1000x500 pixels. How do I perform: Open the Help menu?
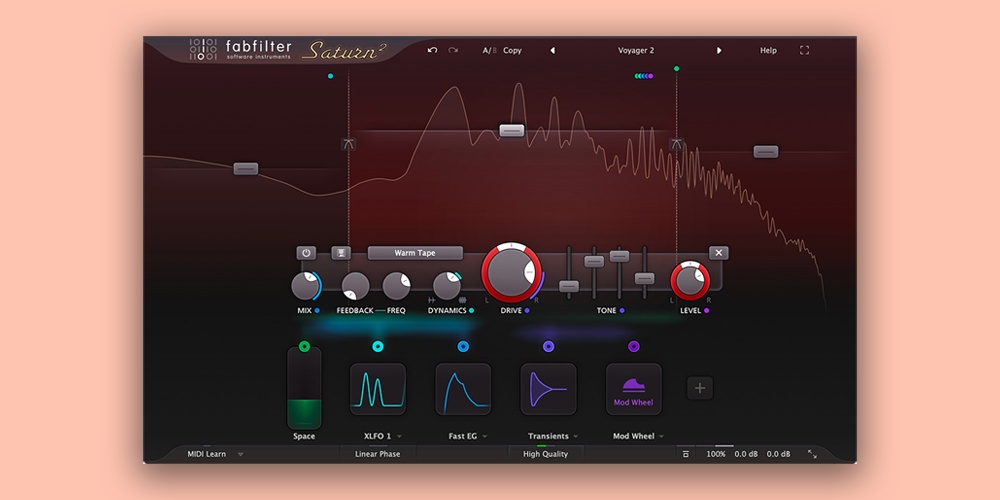768,50
